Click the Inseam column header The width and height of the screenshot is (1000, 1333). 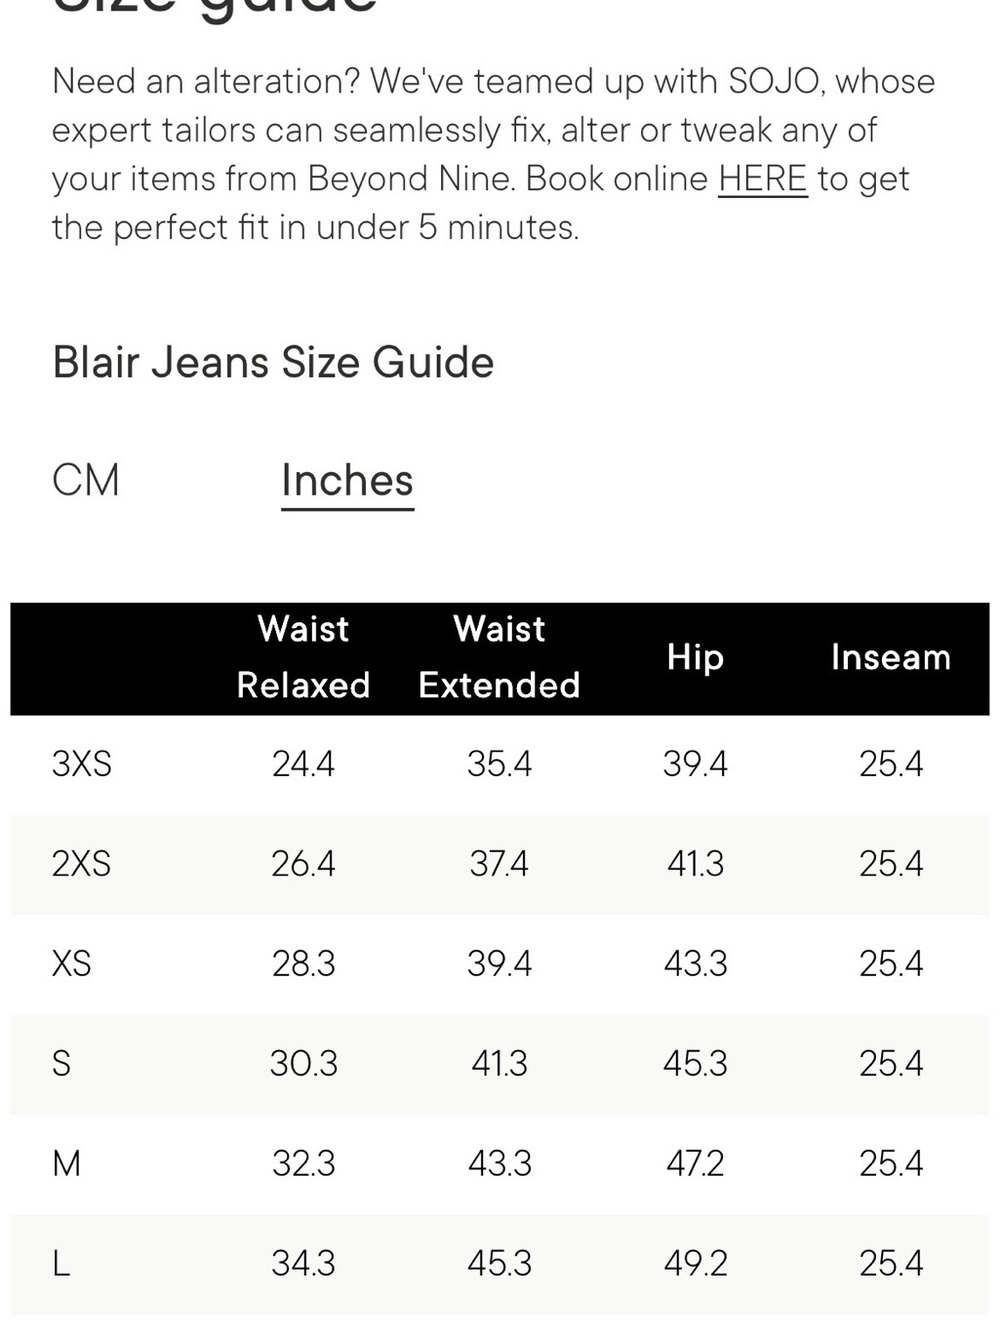pyautogui.click(x=890, y=657)
